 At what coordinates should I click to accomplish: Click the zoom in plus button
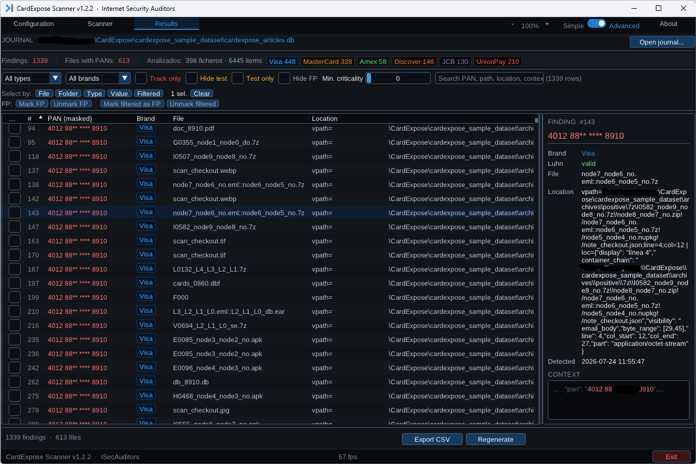coord(547,24)
